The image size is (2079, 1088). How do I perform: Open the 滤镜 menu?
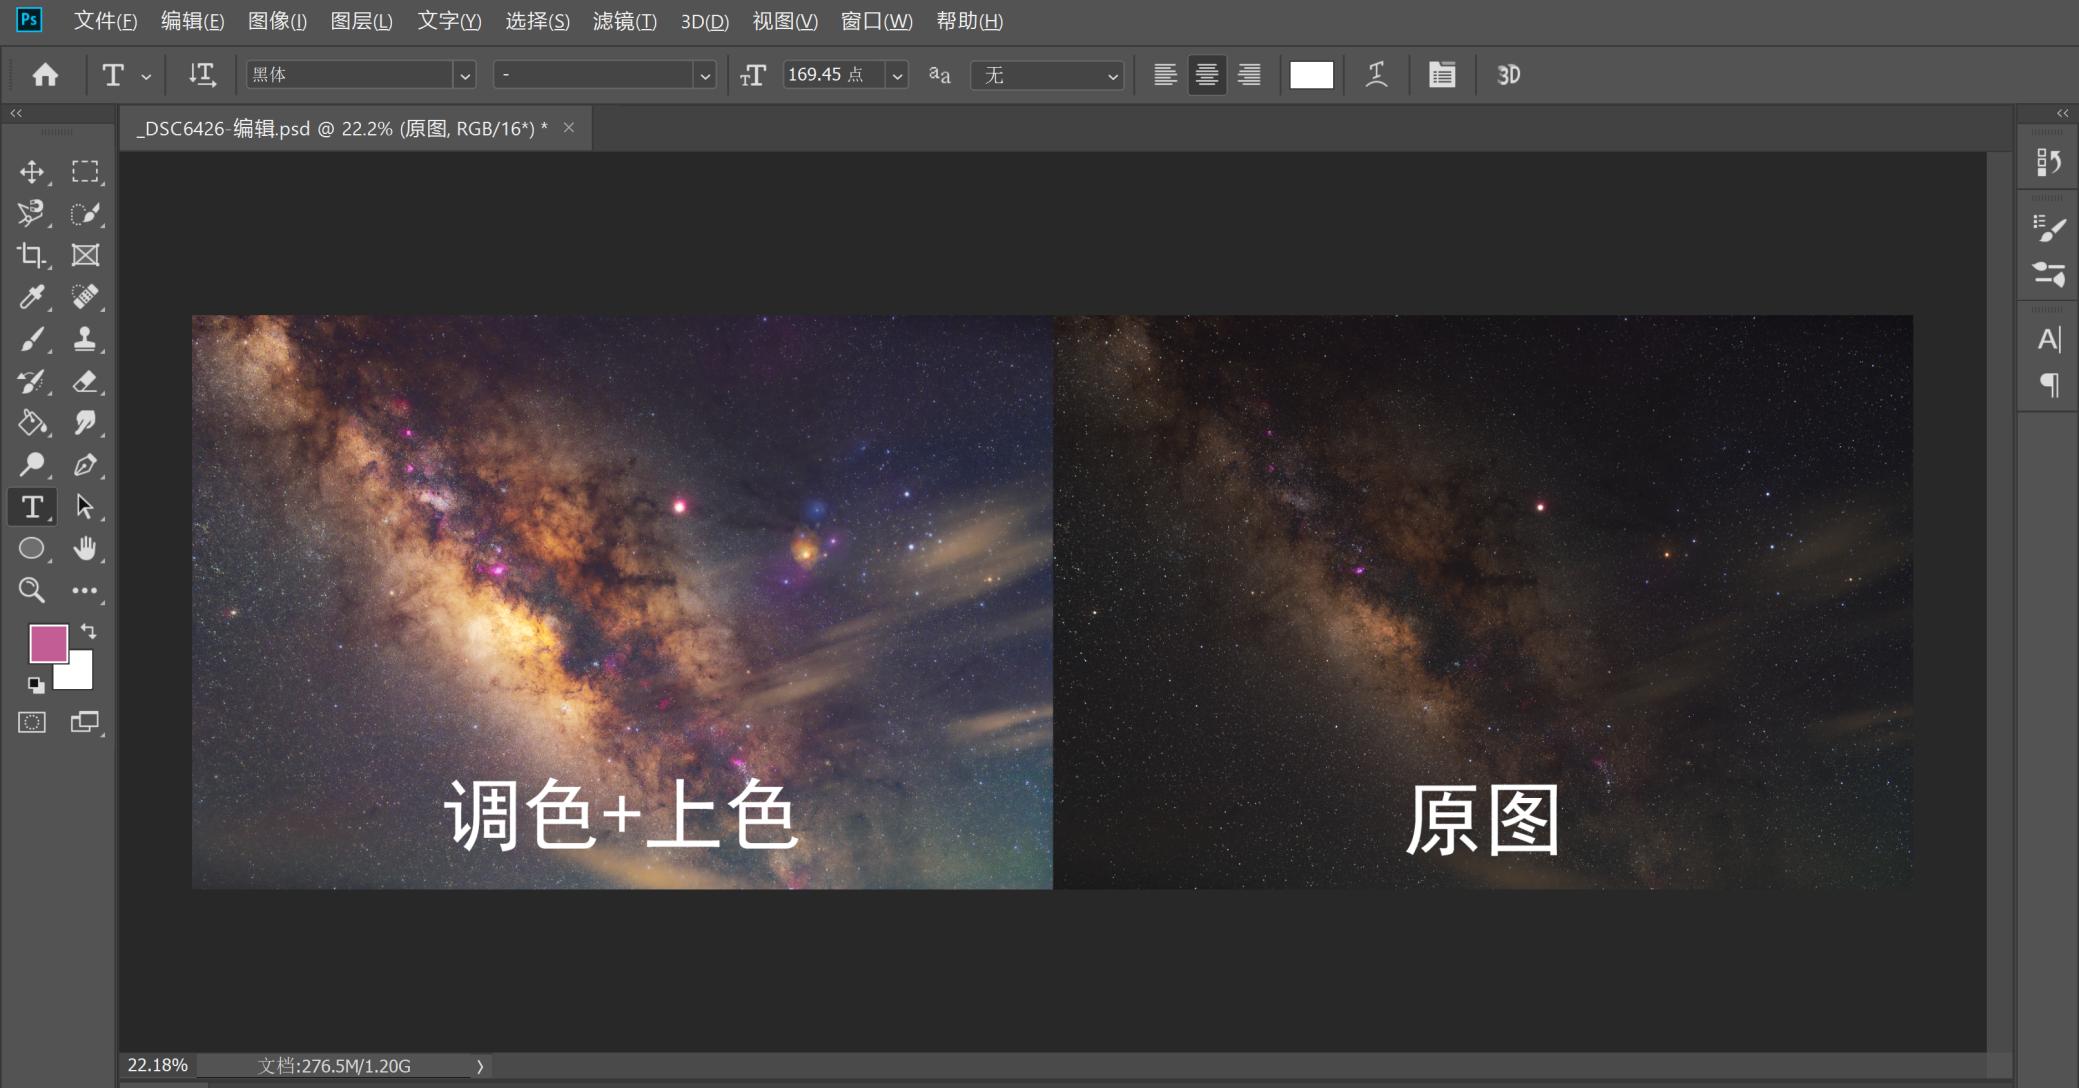[x=625, y=21]
